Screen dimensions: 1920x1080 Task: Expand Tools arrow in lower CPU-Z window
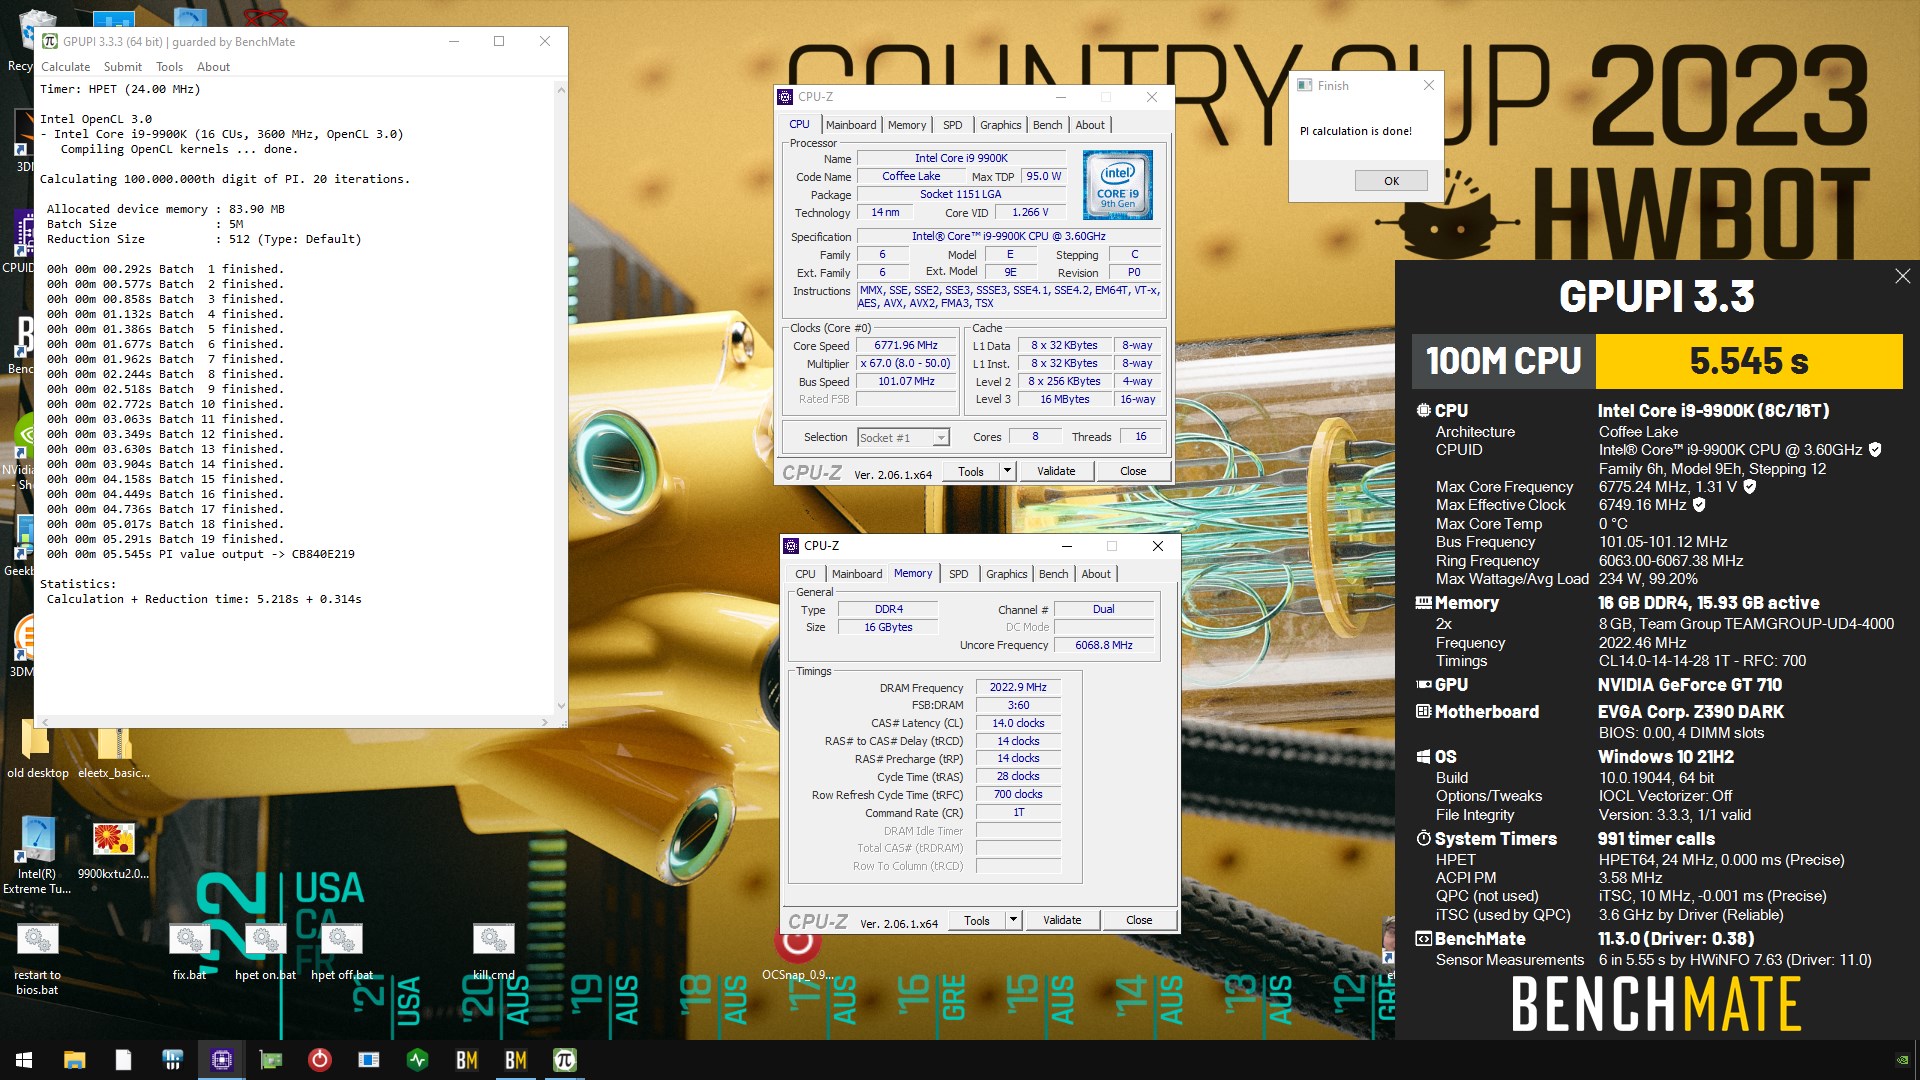click(1013, 920)
